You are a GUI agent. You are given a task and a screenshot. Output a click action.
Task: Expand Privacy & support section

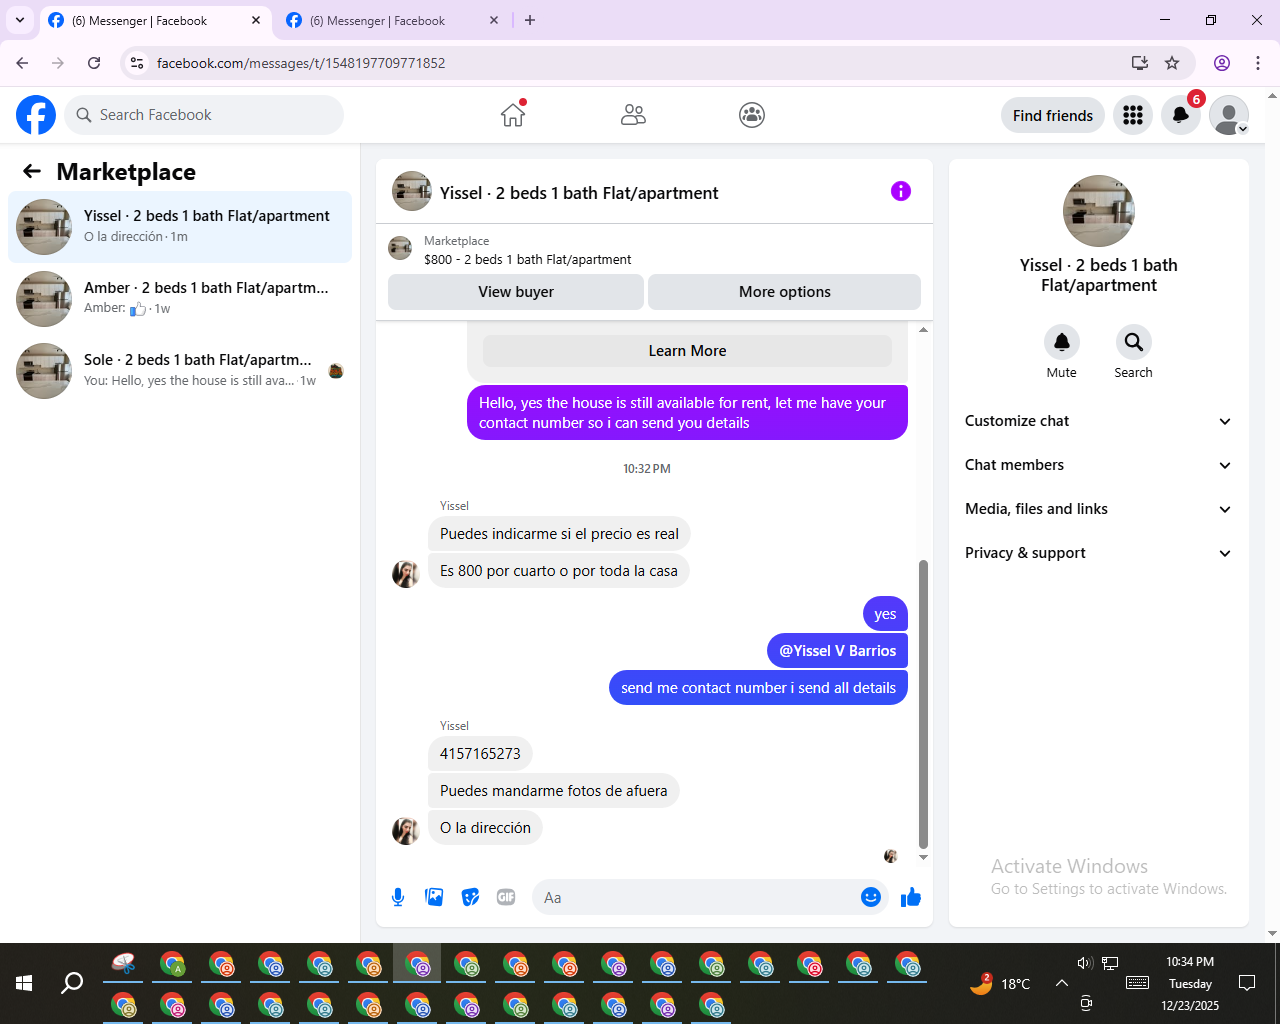click(x=1099, y=553)
